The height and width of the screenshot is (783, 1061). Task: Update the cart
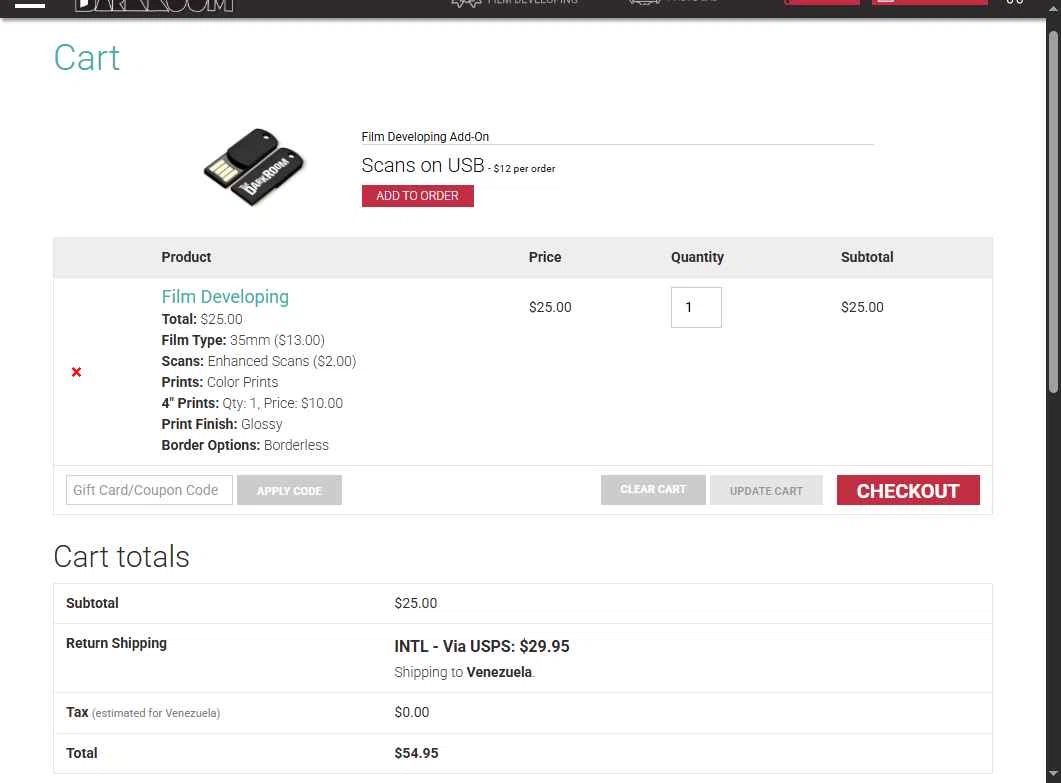(766, 490)
